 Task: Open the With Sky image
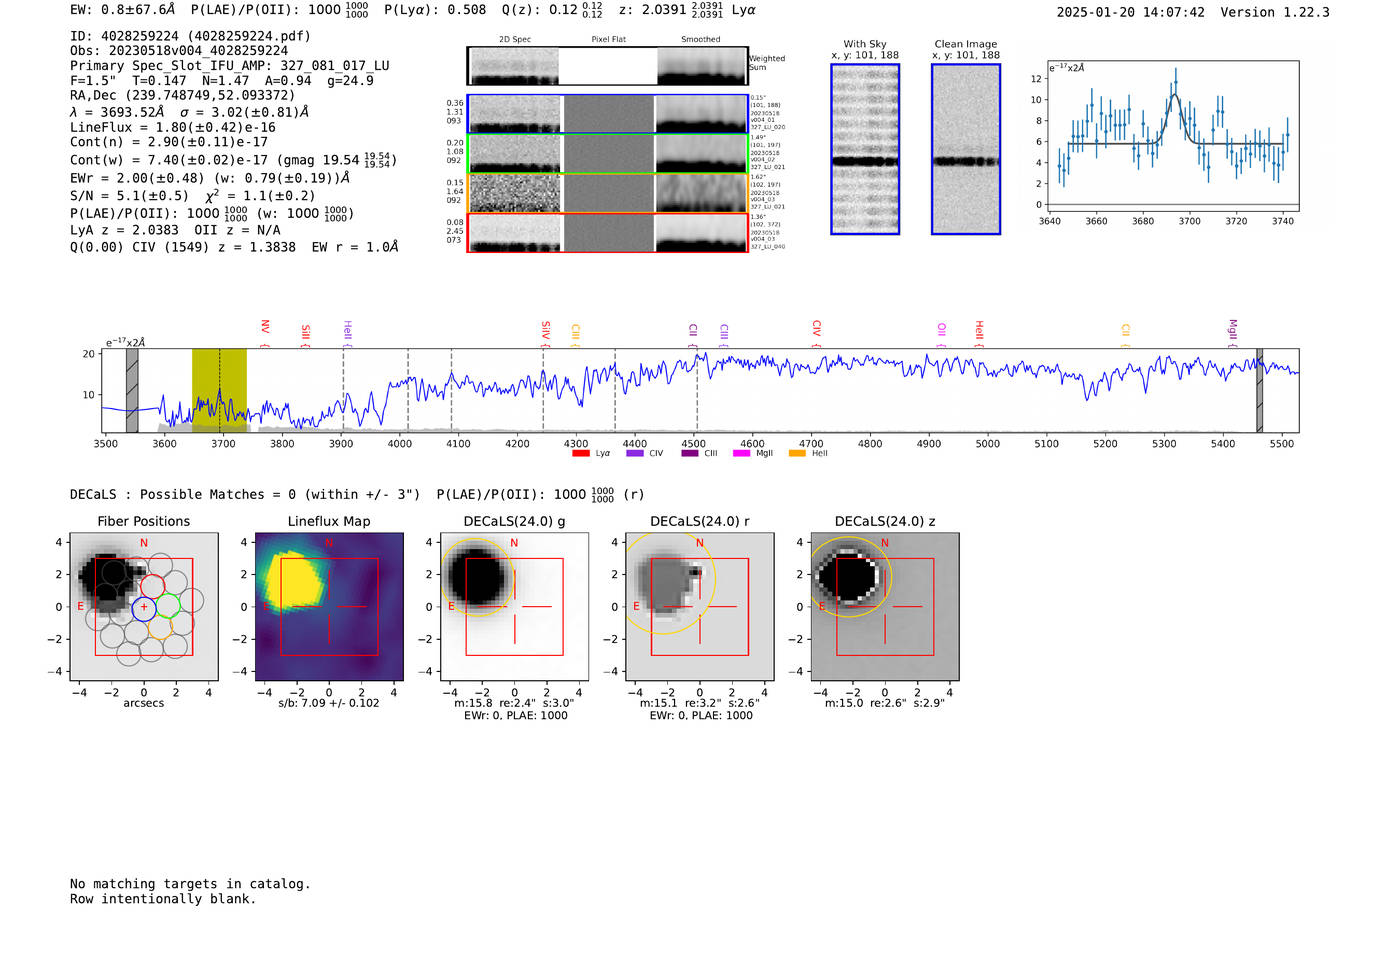[x=865, y=149]
